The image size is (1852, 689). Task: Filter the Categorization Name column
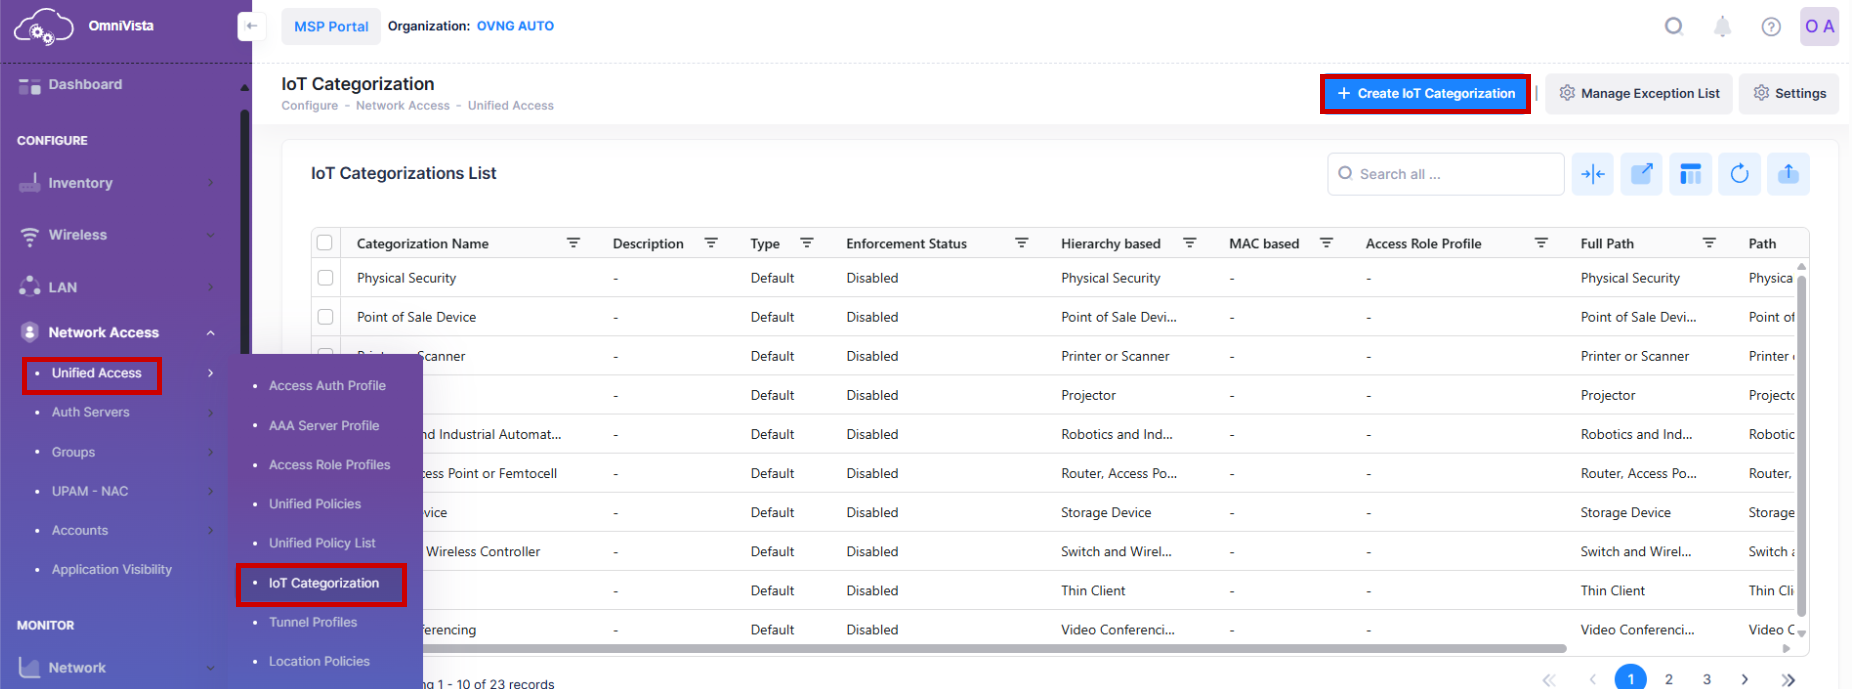pos(573,243)
